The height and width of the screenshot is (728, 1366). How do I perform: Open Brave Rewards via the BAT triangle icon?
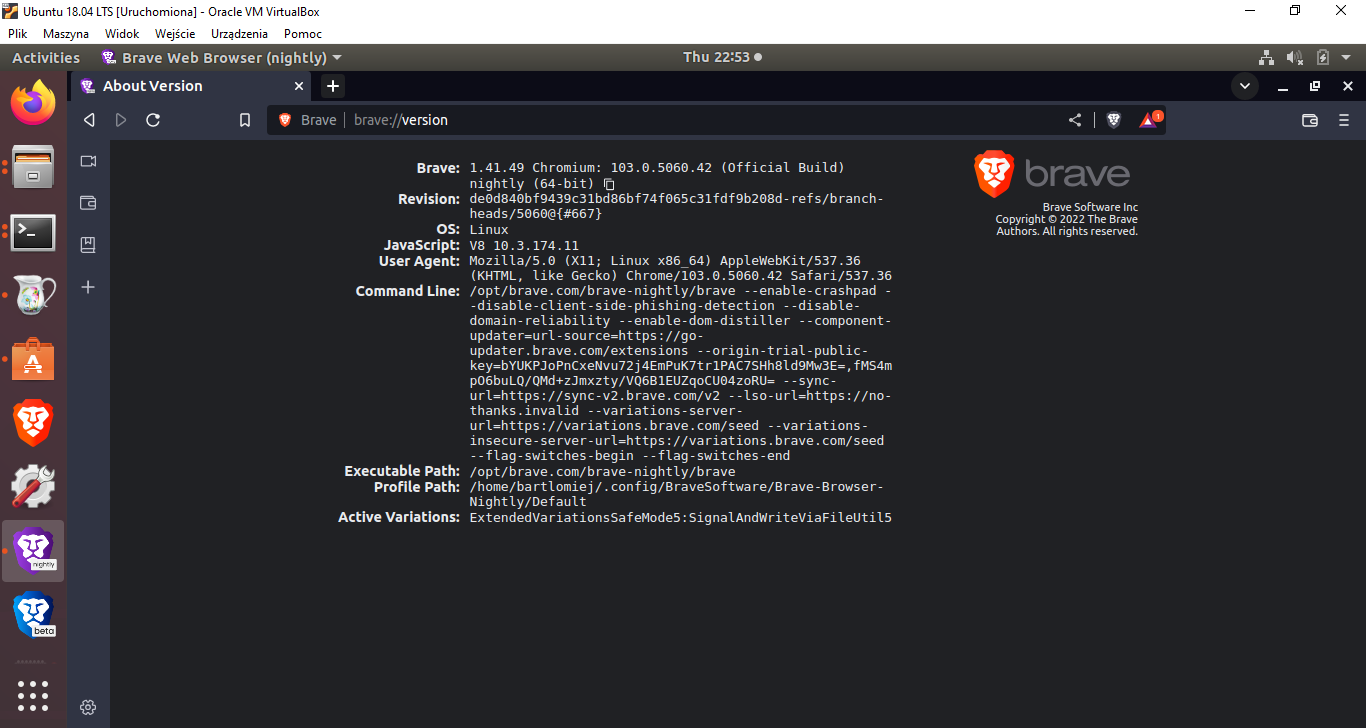(1148, 119)
